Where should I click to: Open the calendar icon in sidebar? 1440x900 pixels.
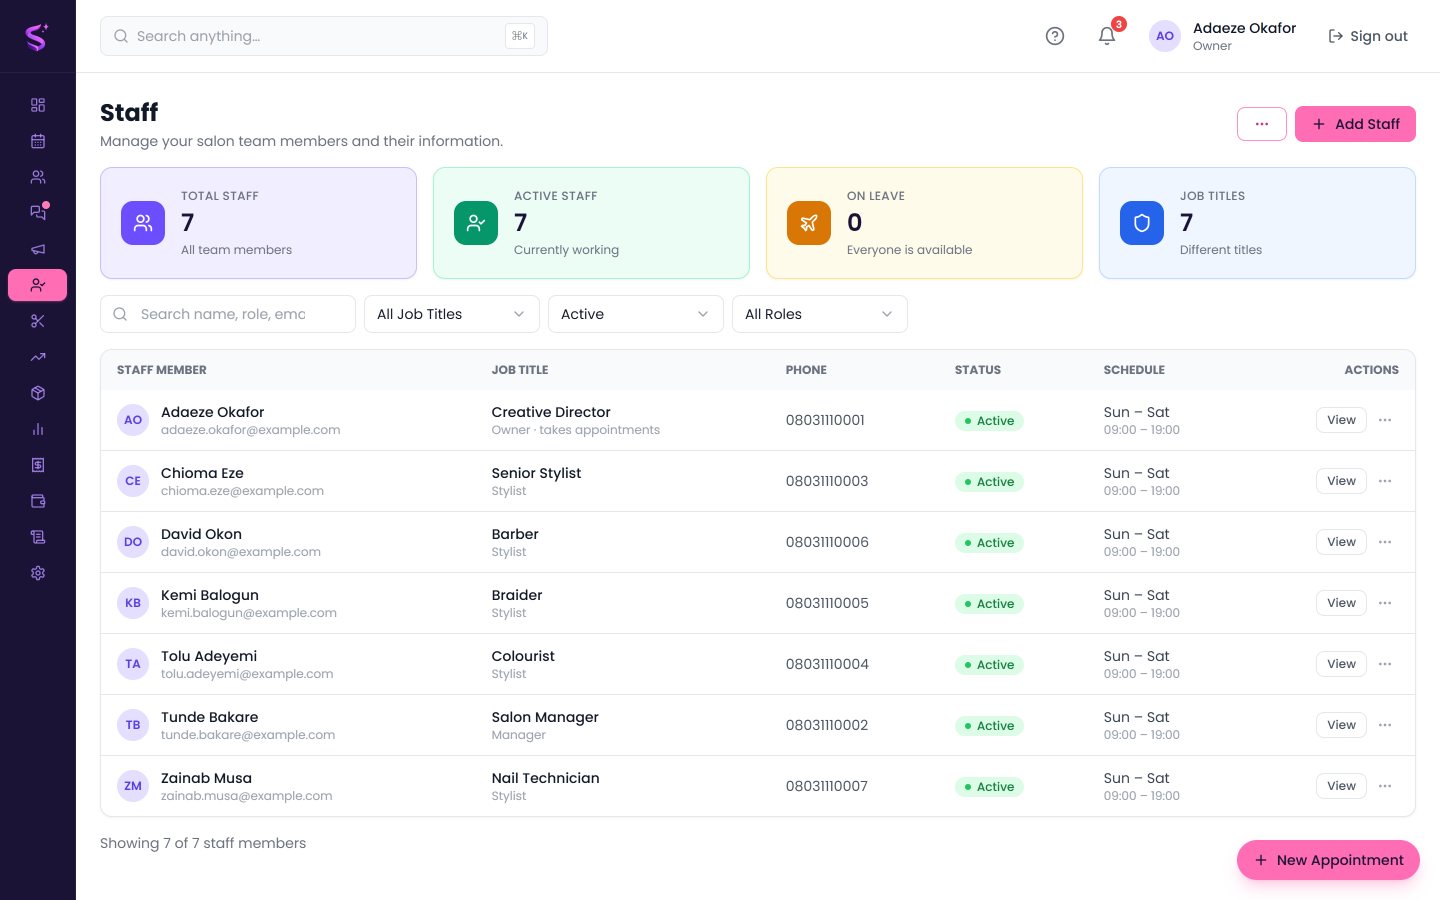click(38, 141)
